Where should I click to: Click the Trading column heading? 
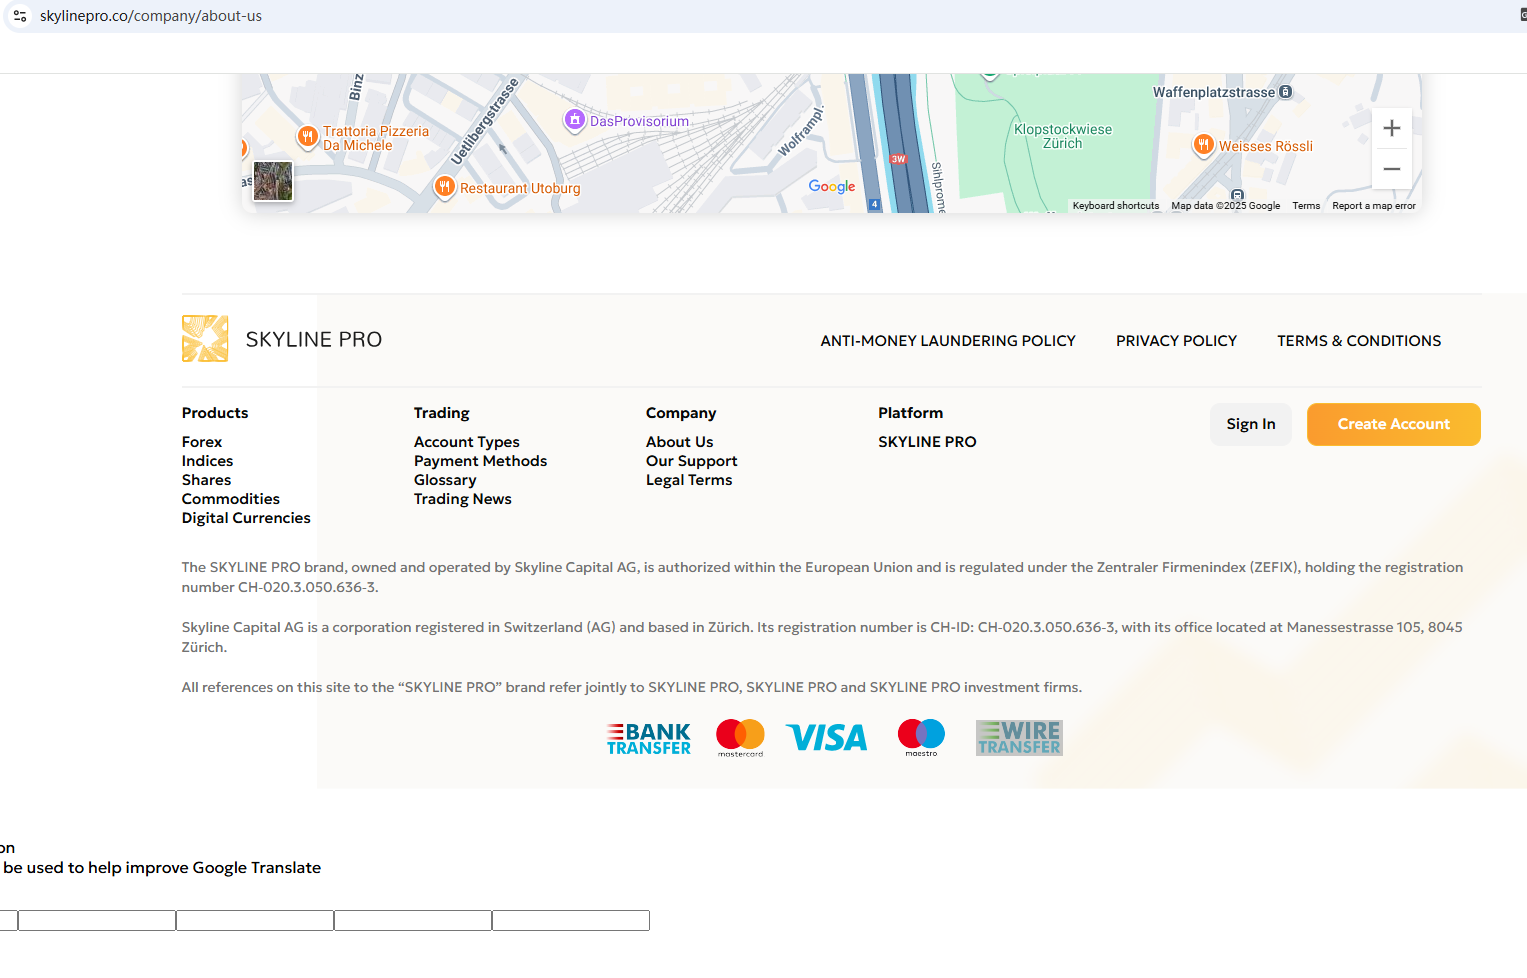click(442, 413)
